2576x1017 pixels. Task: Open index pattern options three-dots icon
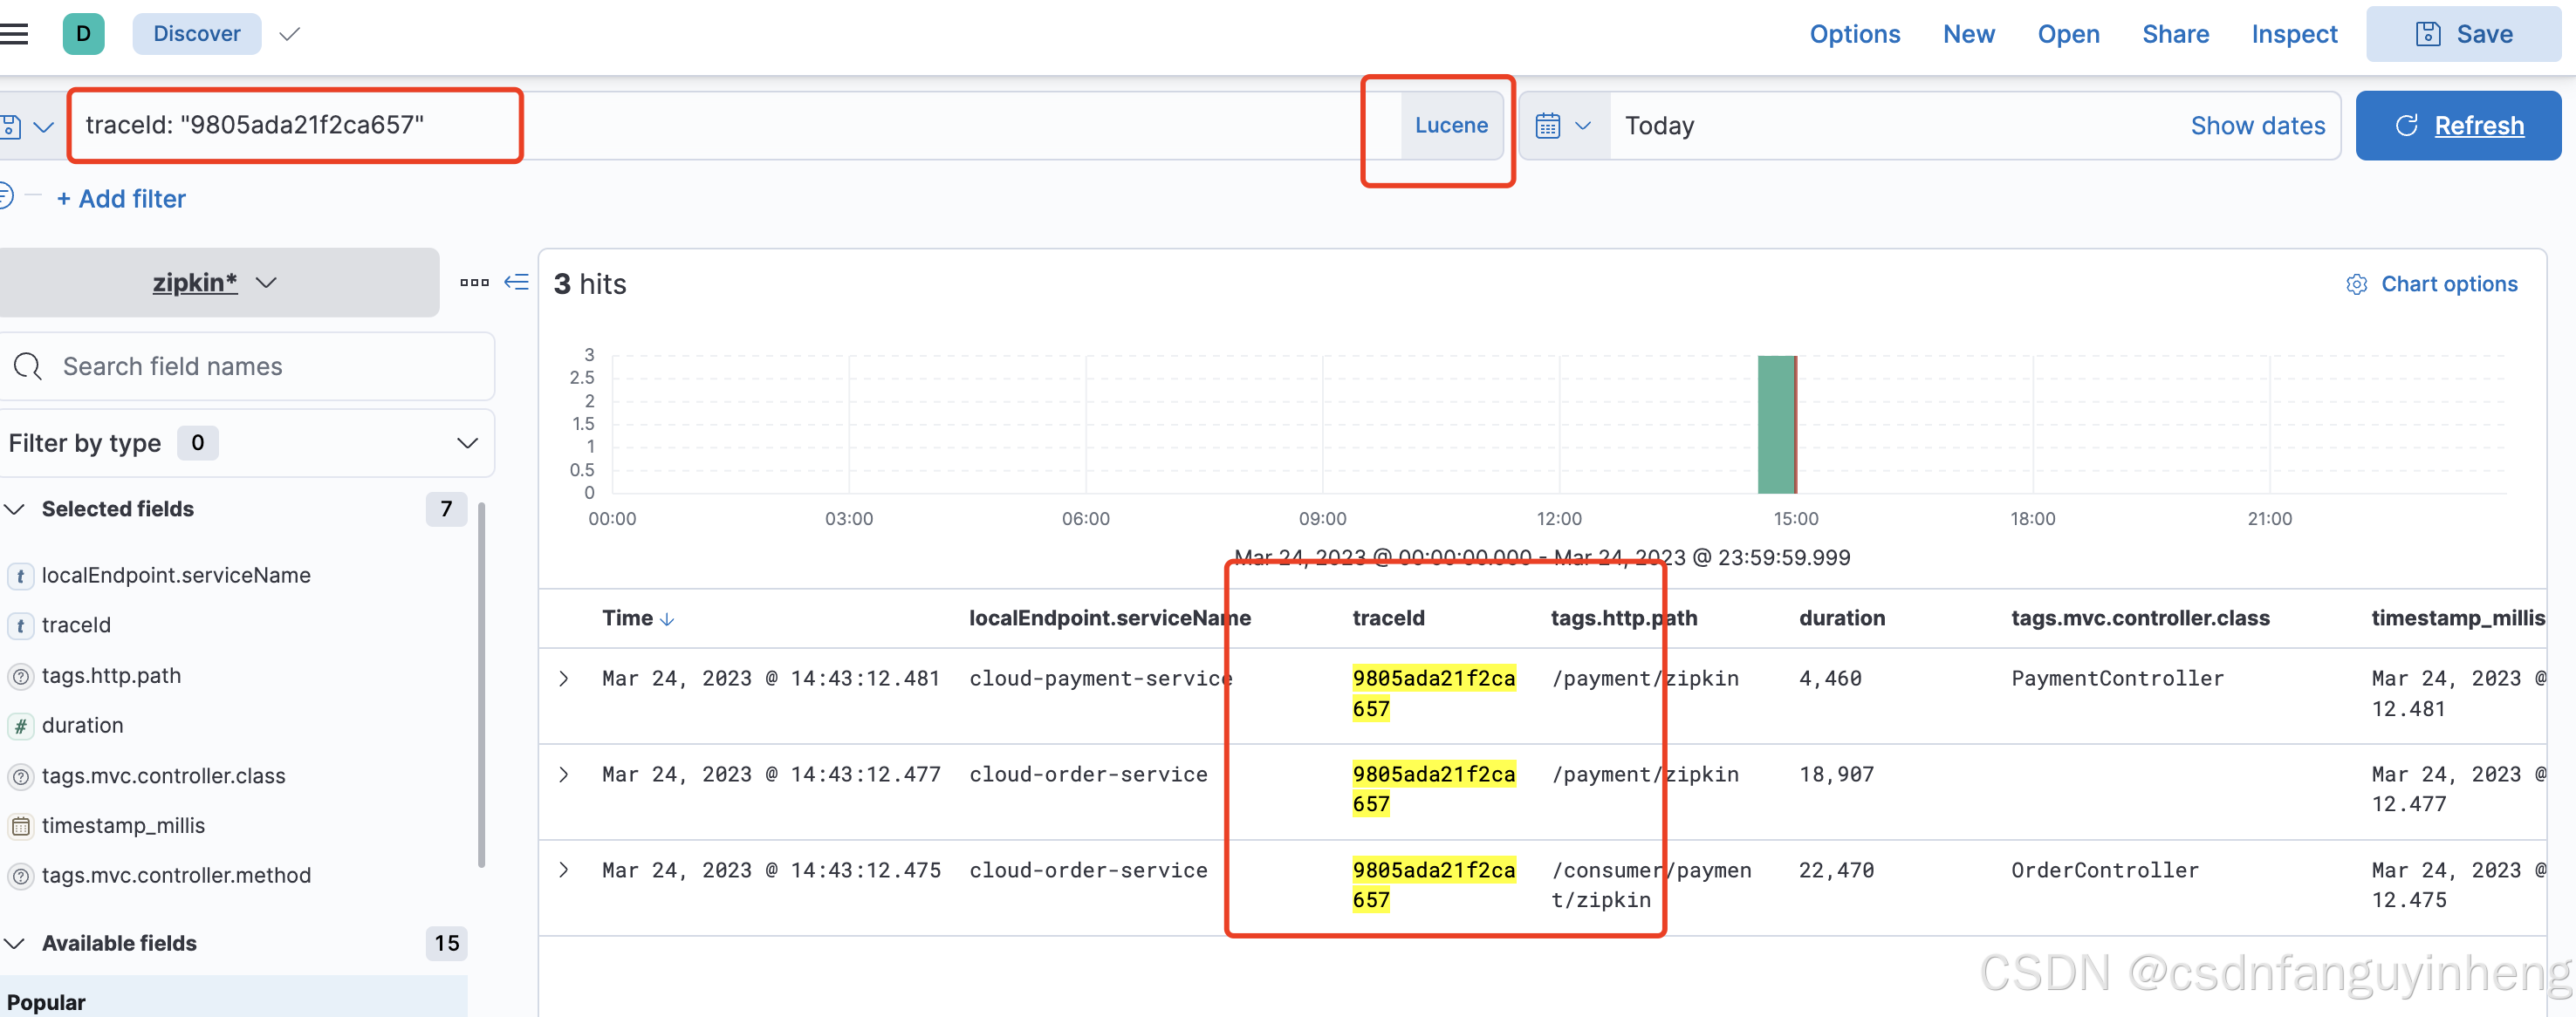(474, 283)
